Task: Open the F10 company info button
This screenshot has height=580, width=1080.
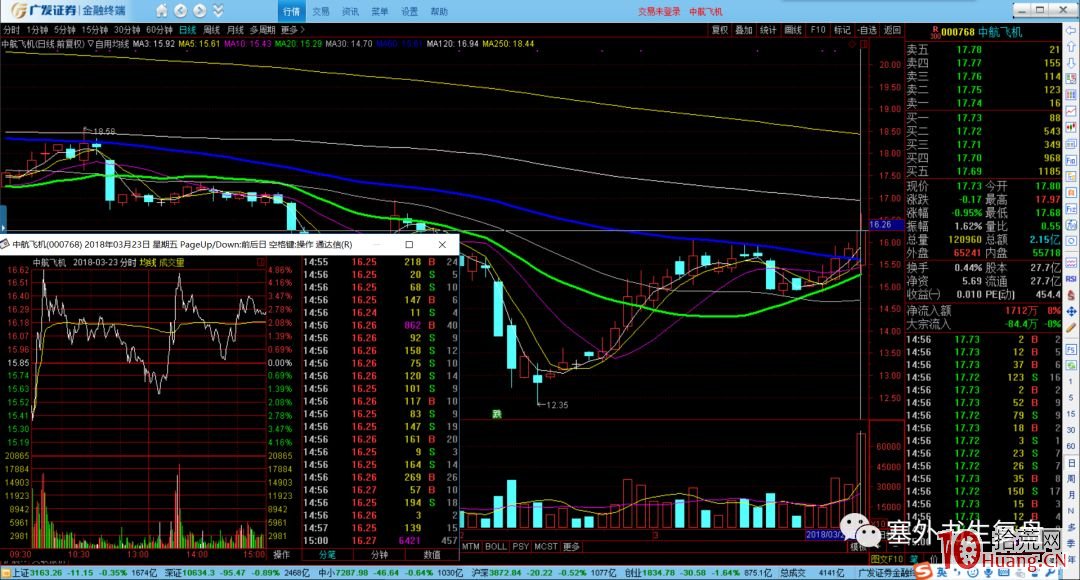Action: [x=818, y=30]
